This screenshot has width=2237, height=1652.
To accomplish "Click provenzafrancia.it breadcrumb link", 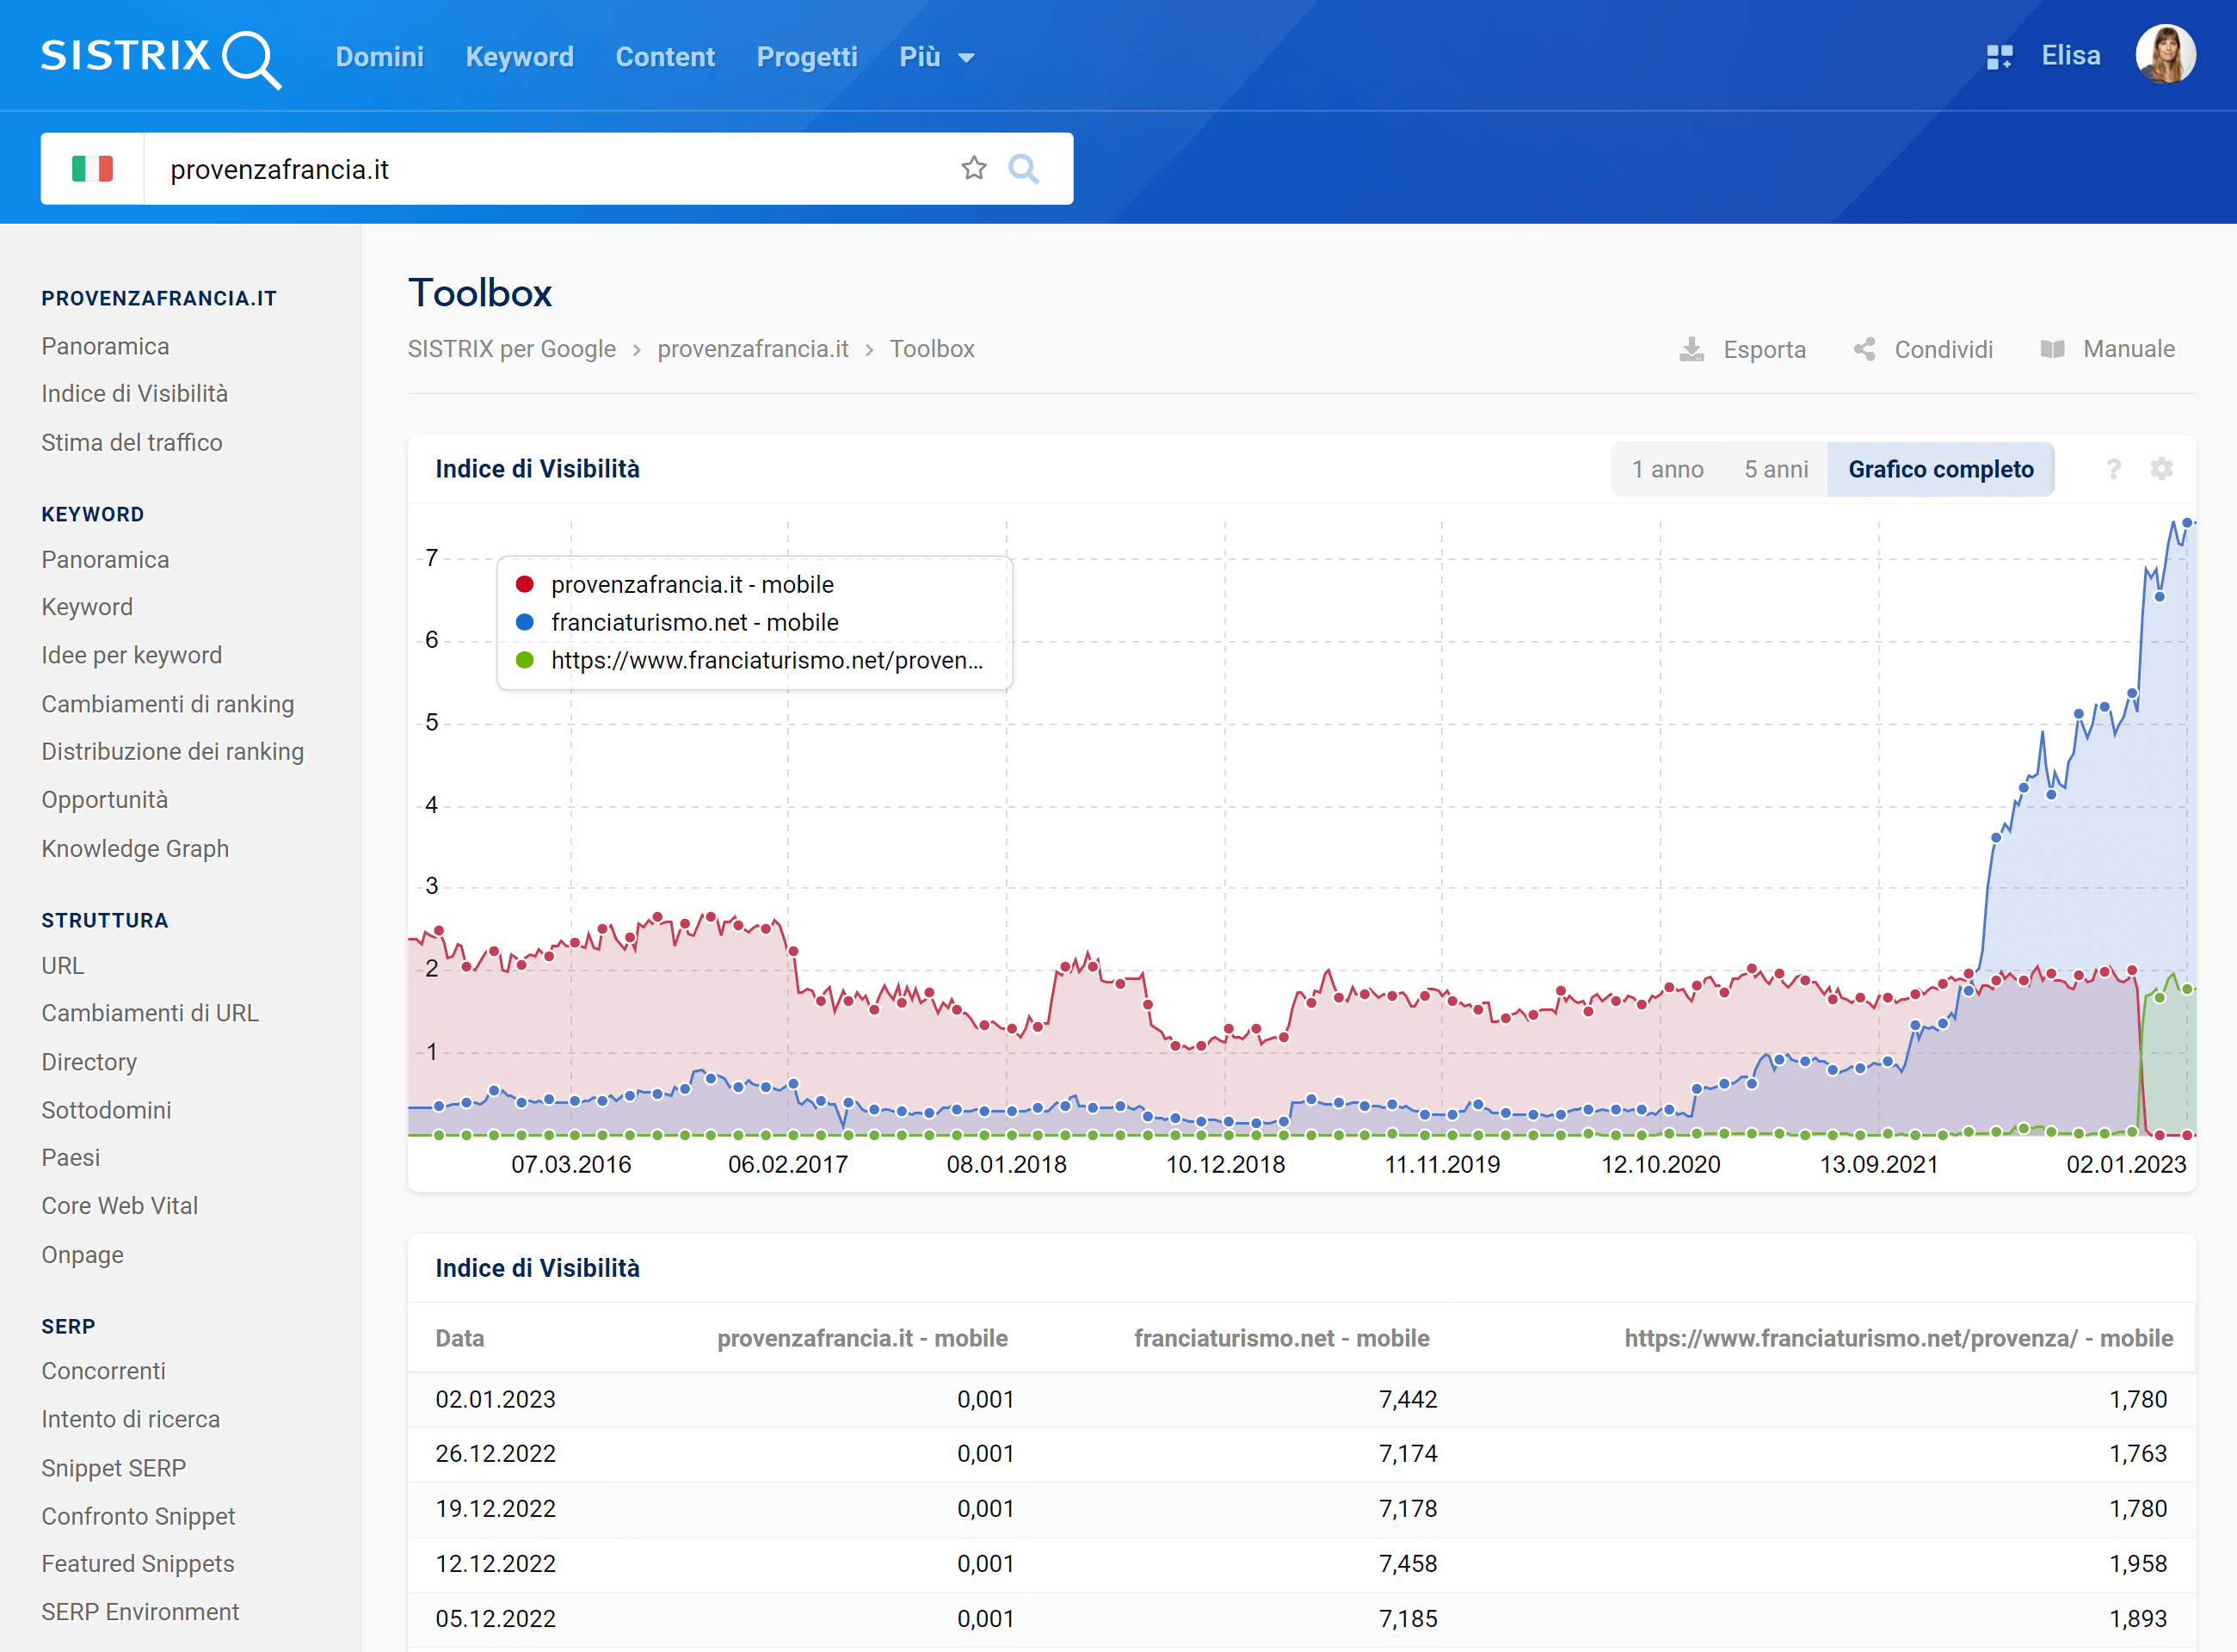I will [x=753, y=349].
